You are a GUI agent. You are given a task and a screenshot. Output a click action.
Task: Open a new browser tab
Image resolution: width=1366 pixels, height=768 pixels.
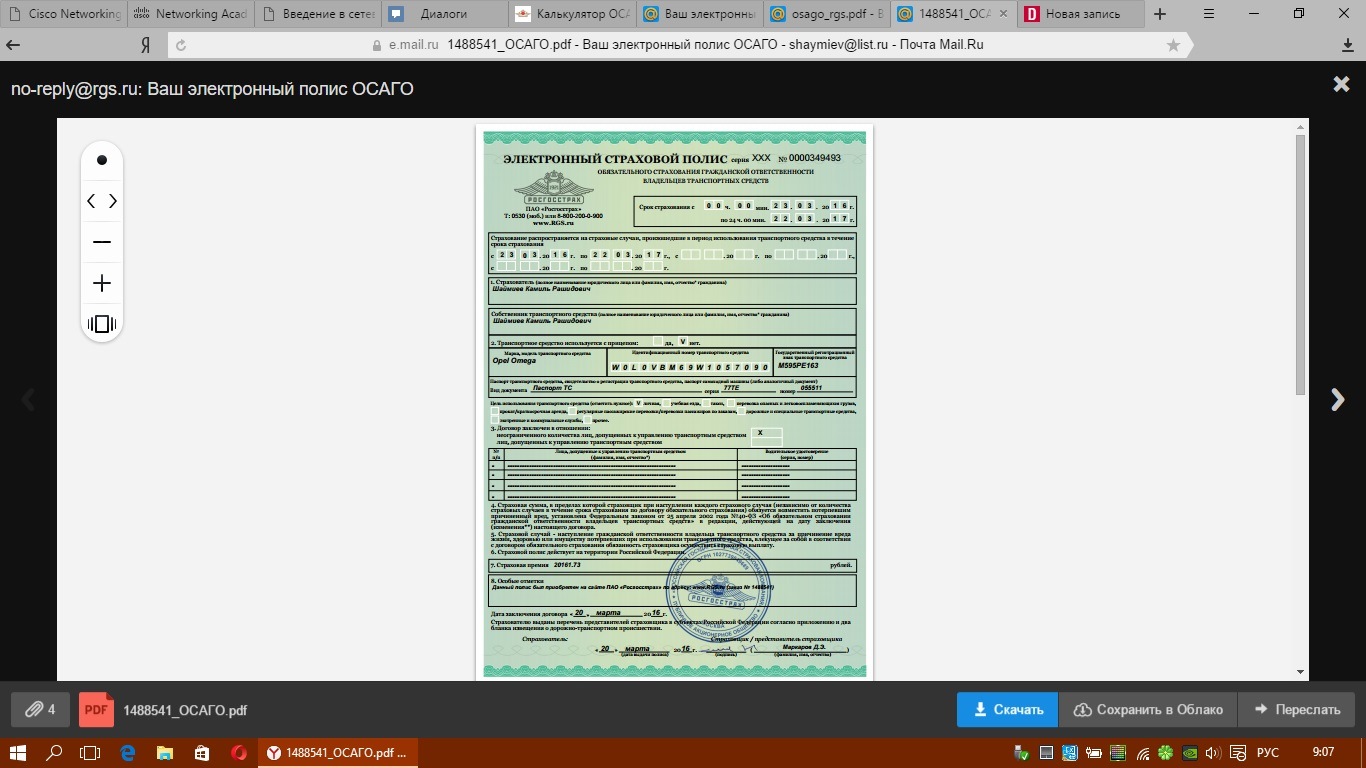(x=1160, y=14)
